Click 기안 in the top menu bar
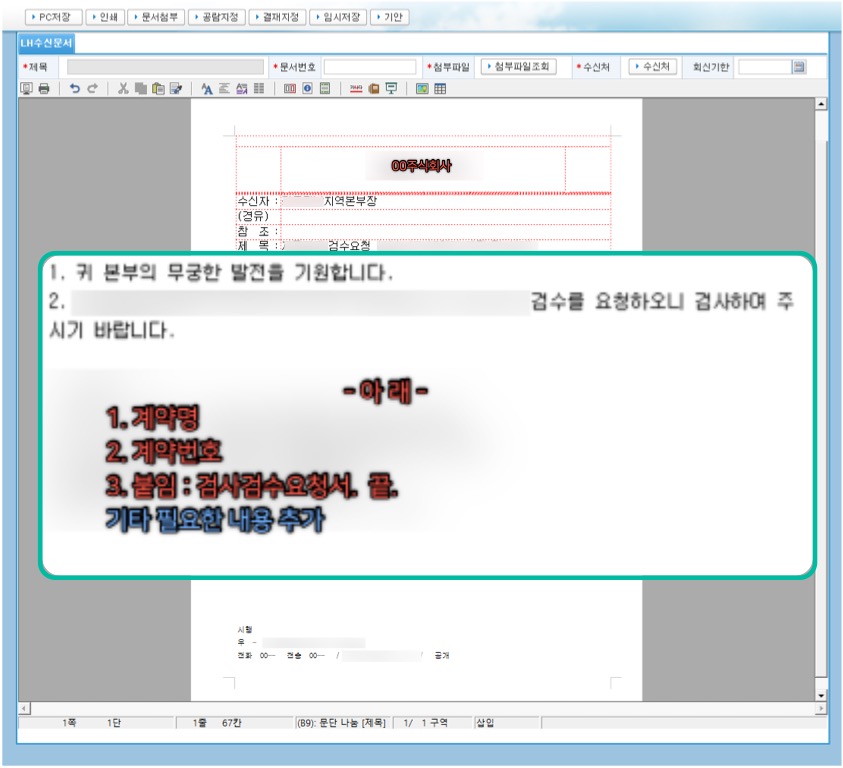The image size is (843, 768). click(390, 15)
